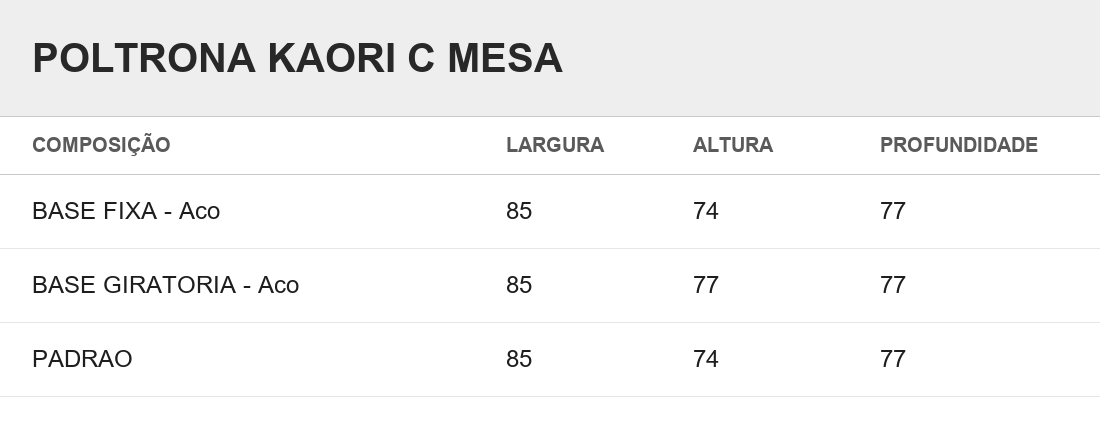Select the PROFUNDIDADE column header
The image size is (1100, 428).
[x=958, y=145]
